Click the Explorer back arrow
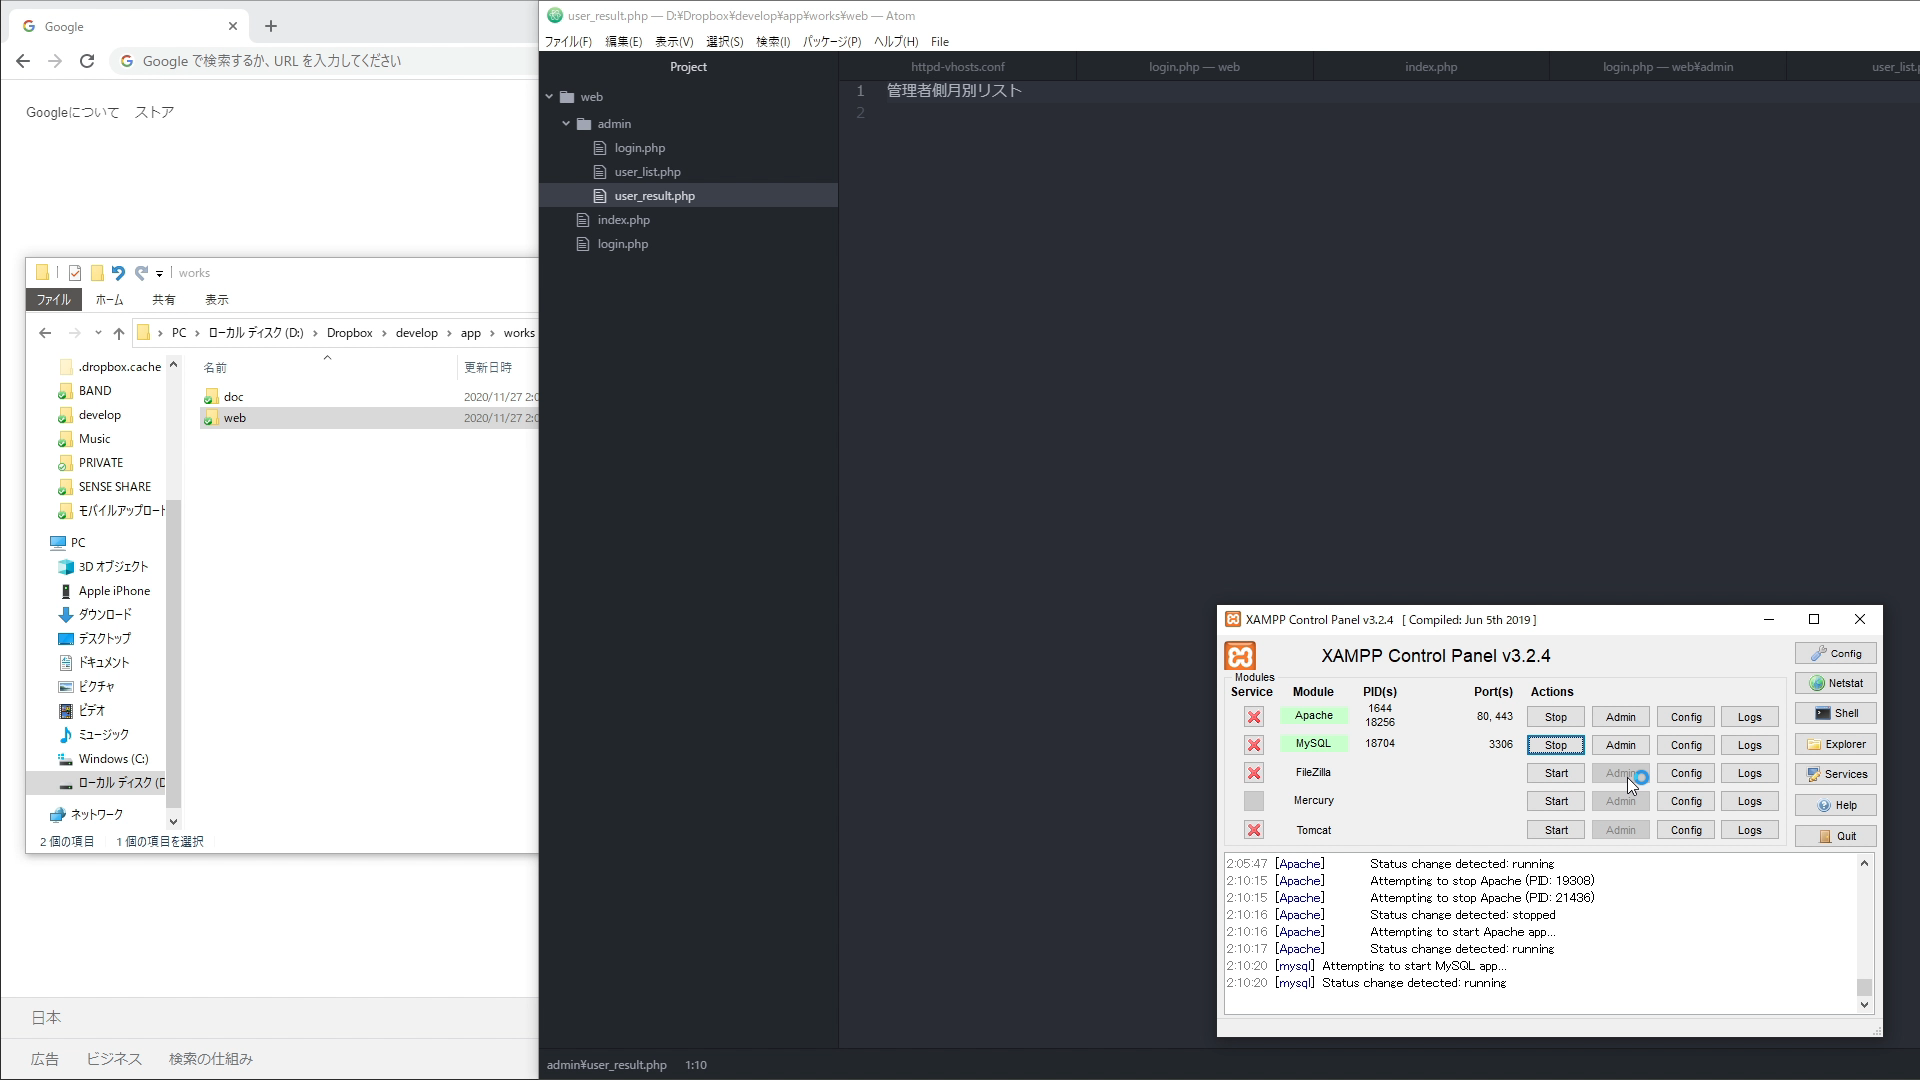 [x=45, y=333]
